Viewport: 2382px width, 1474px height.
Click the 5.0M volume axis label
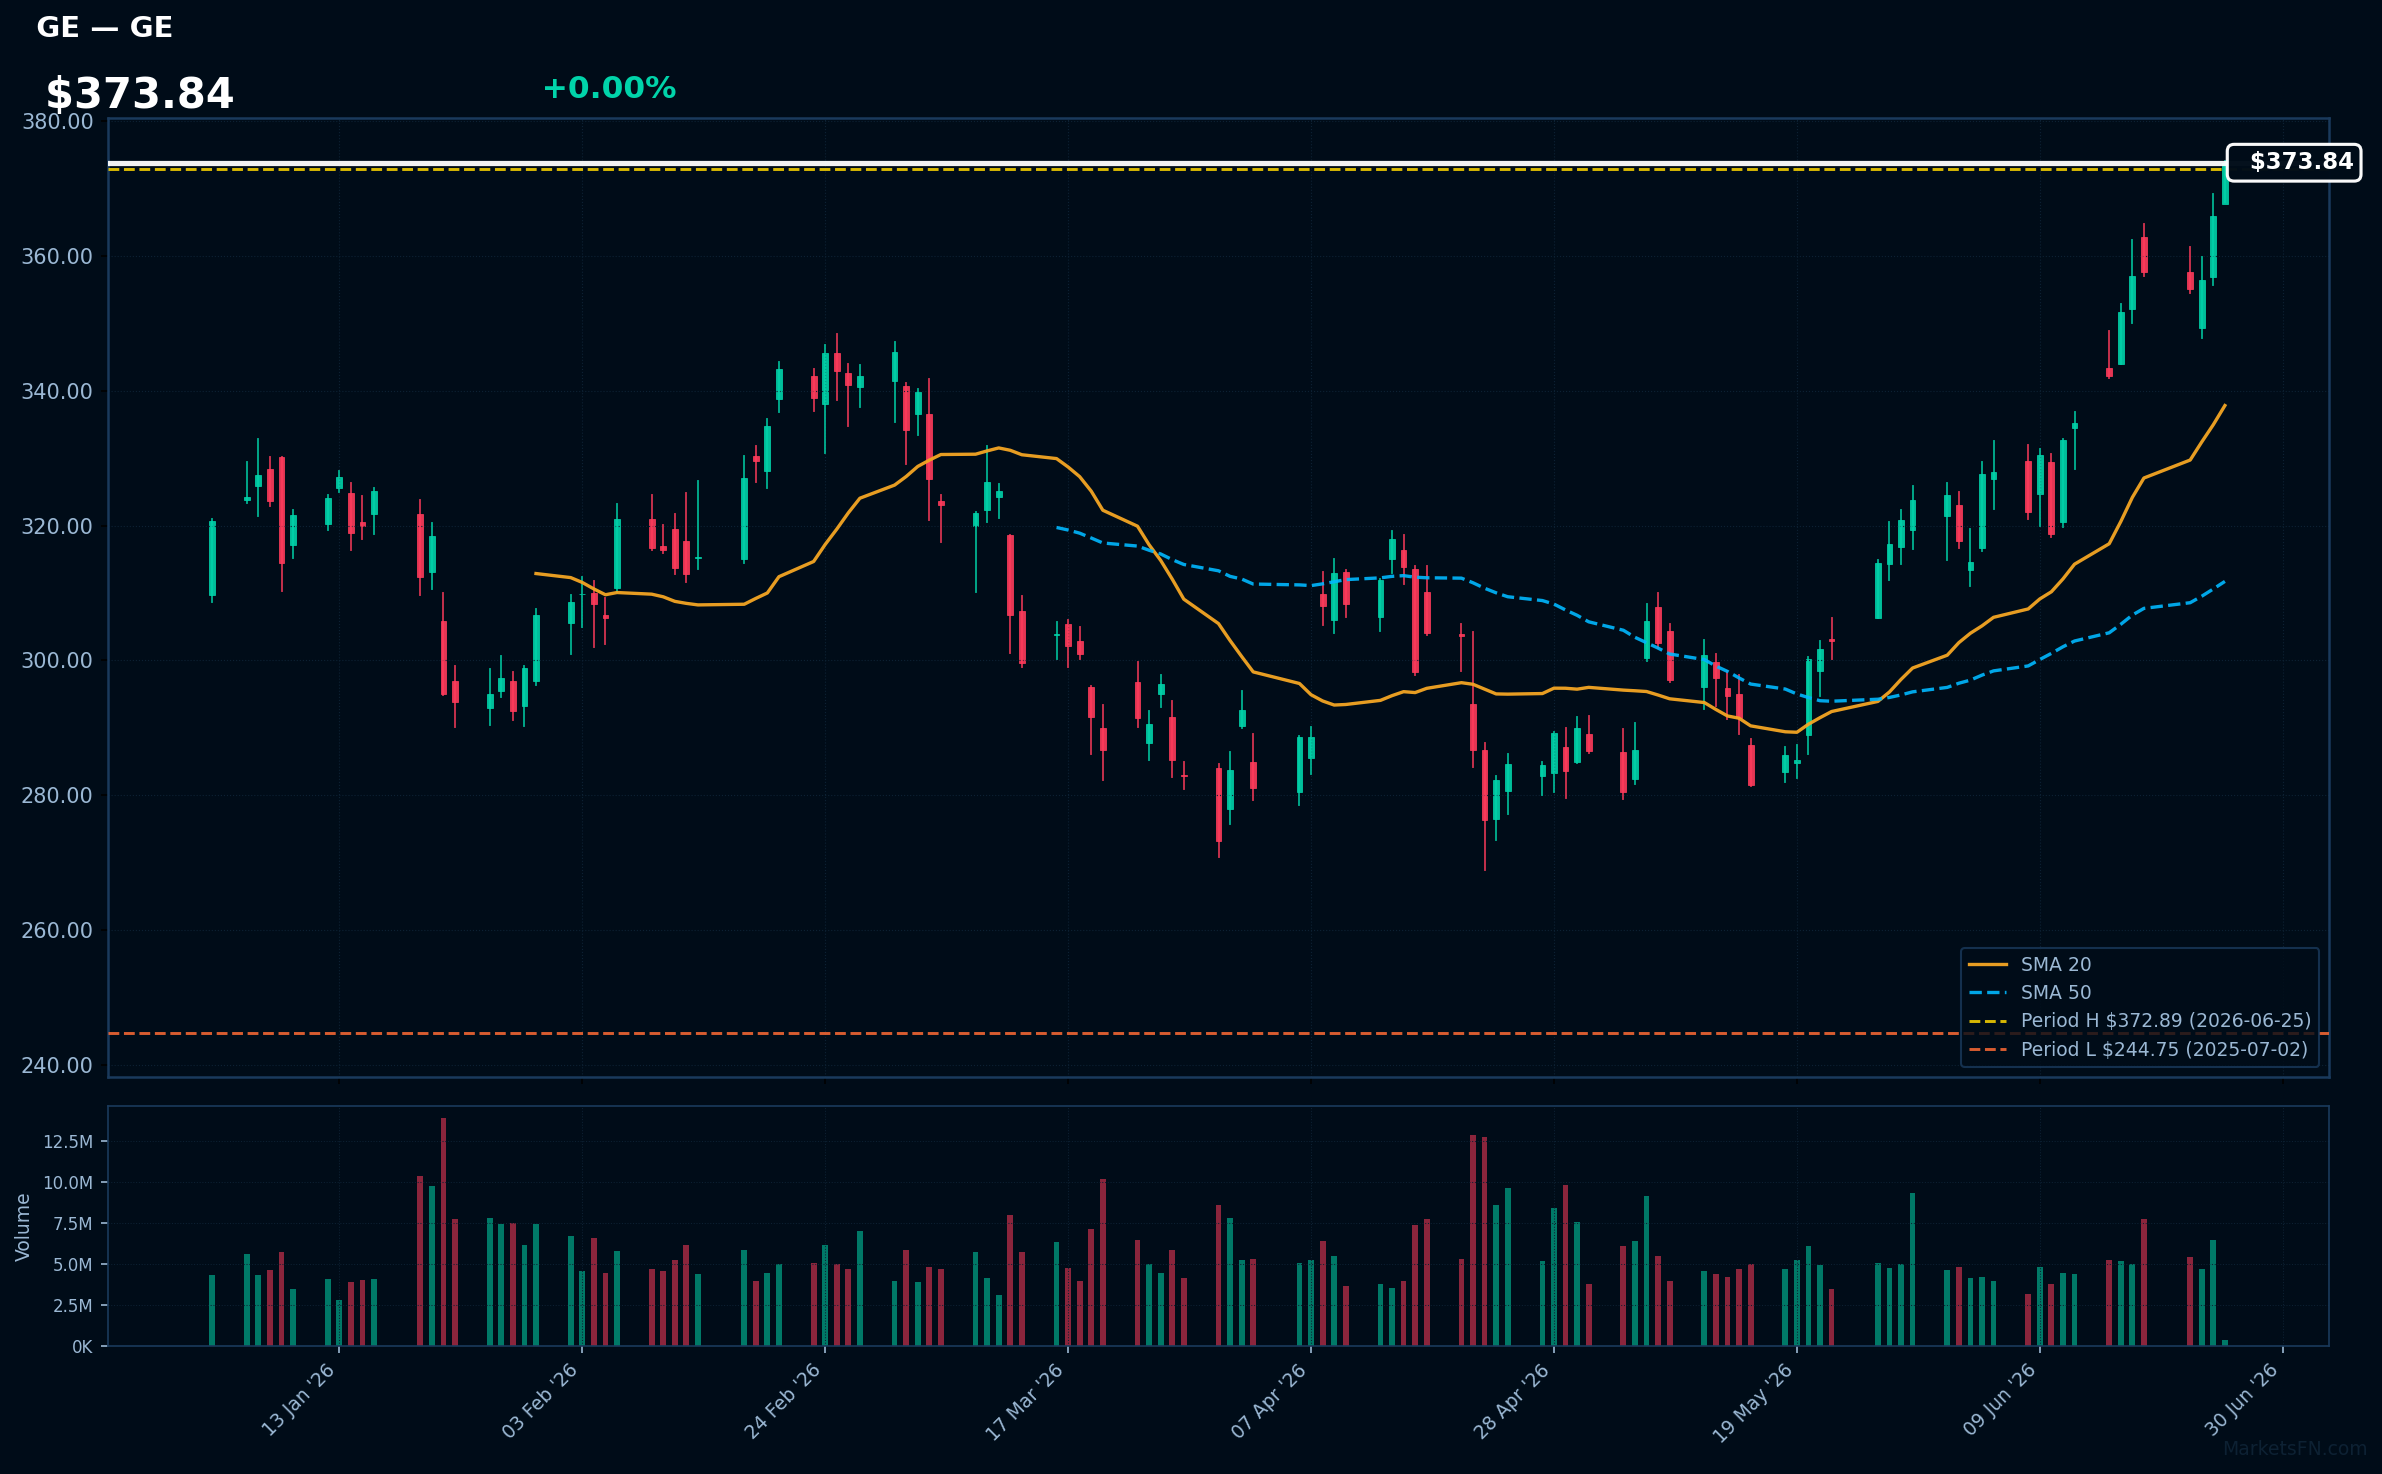click(73, 1265)
